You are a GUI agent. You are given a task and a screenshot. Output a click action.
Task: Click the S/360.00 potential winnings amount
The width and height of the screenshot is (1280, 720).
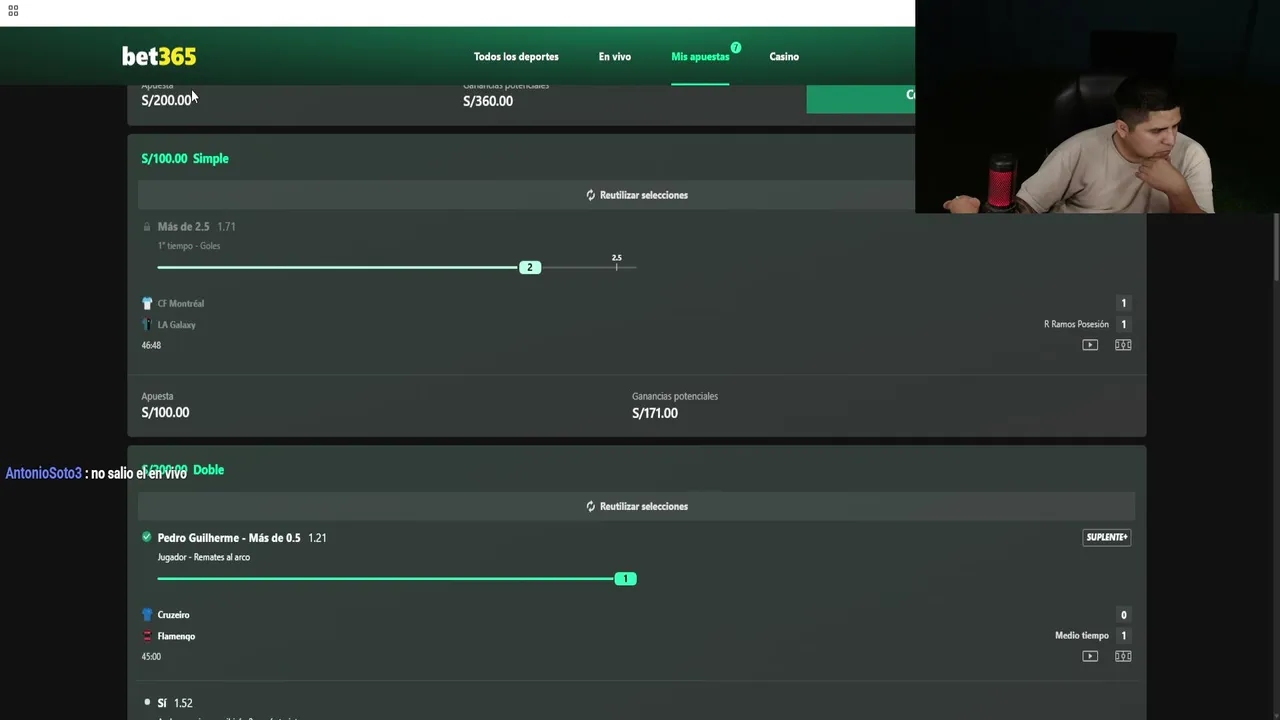(x=488, y=101)
